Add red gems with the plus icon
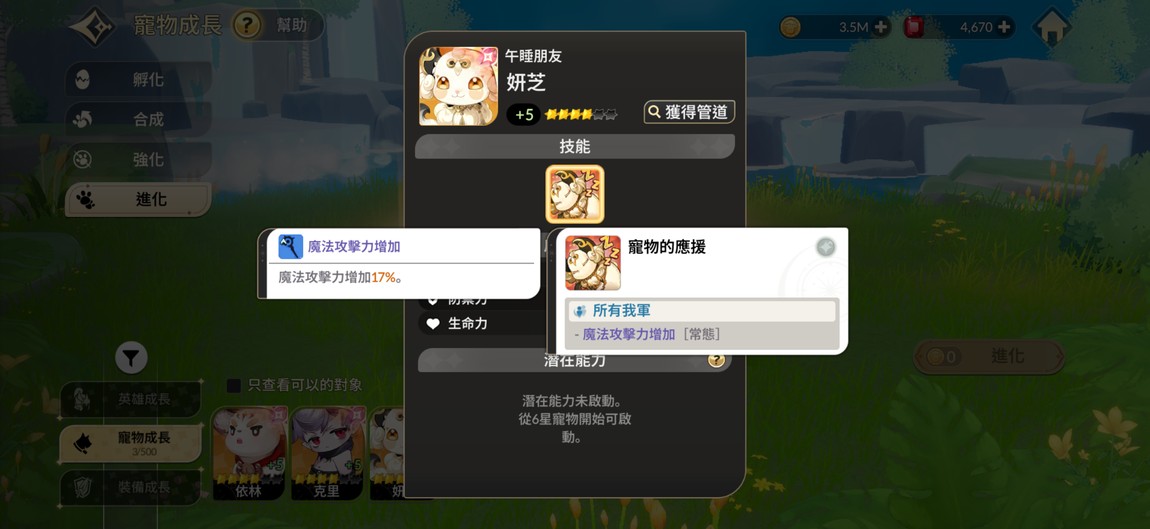The height and width of the screenshot is (529, 1150). tap(1004, 28)
